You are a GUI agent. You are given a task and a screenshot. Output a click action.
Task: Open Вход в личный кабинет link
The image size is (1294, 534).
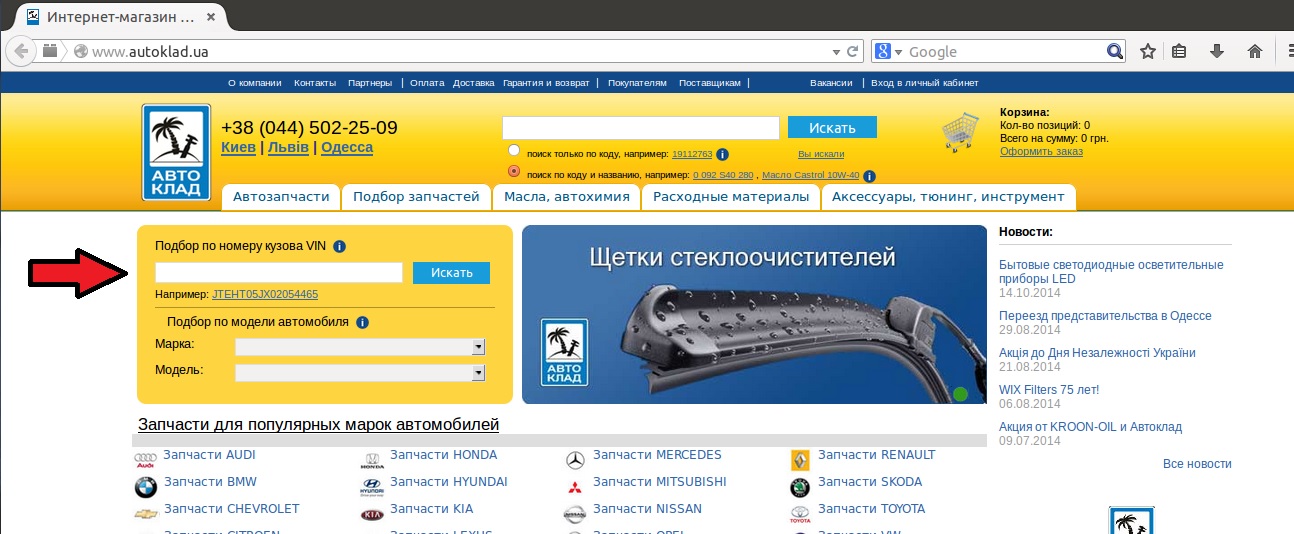point(925,83)
